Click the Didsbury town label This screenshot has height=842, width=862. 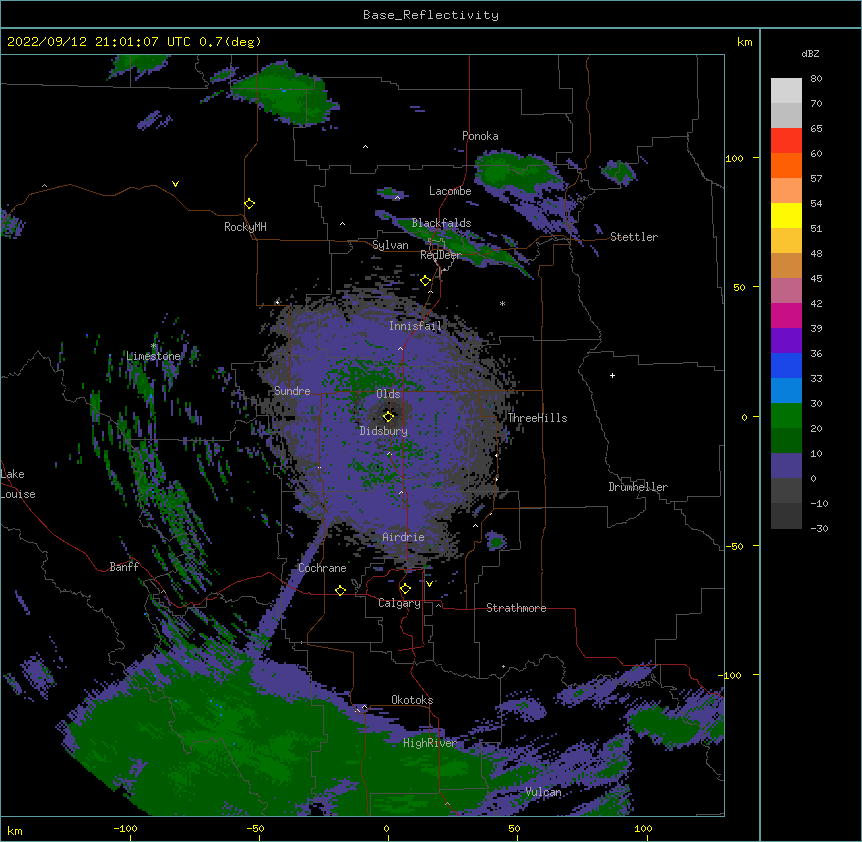point(383,431)
